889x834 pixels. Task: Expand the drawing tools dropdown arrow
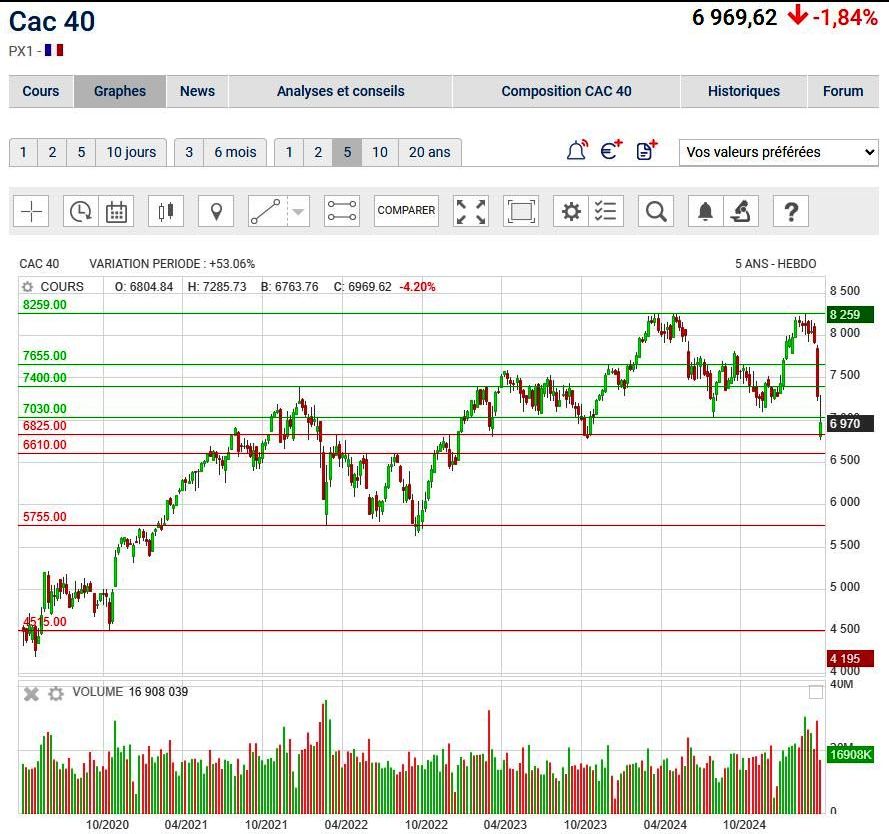(298, 211)
